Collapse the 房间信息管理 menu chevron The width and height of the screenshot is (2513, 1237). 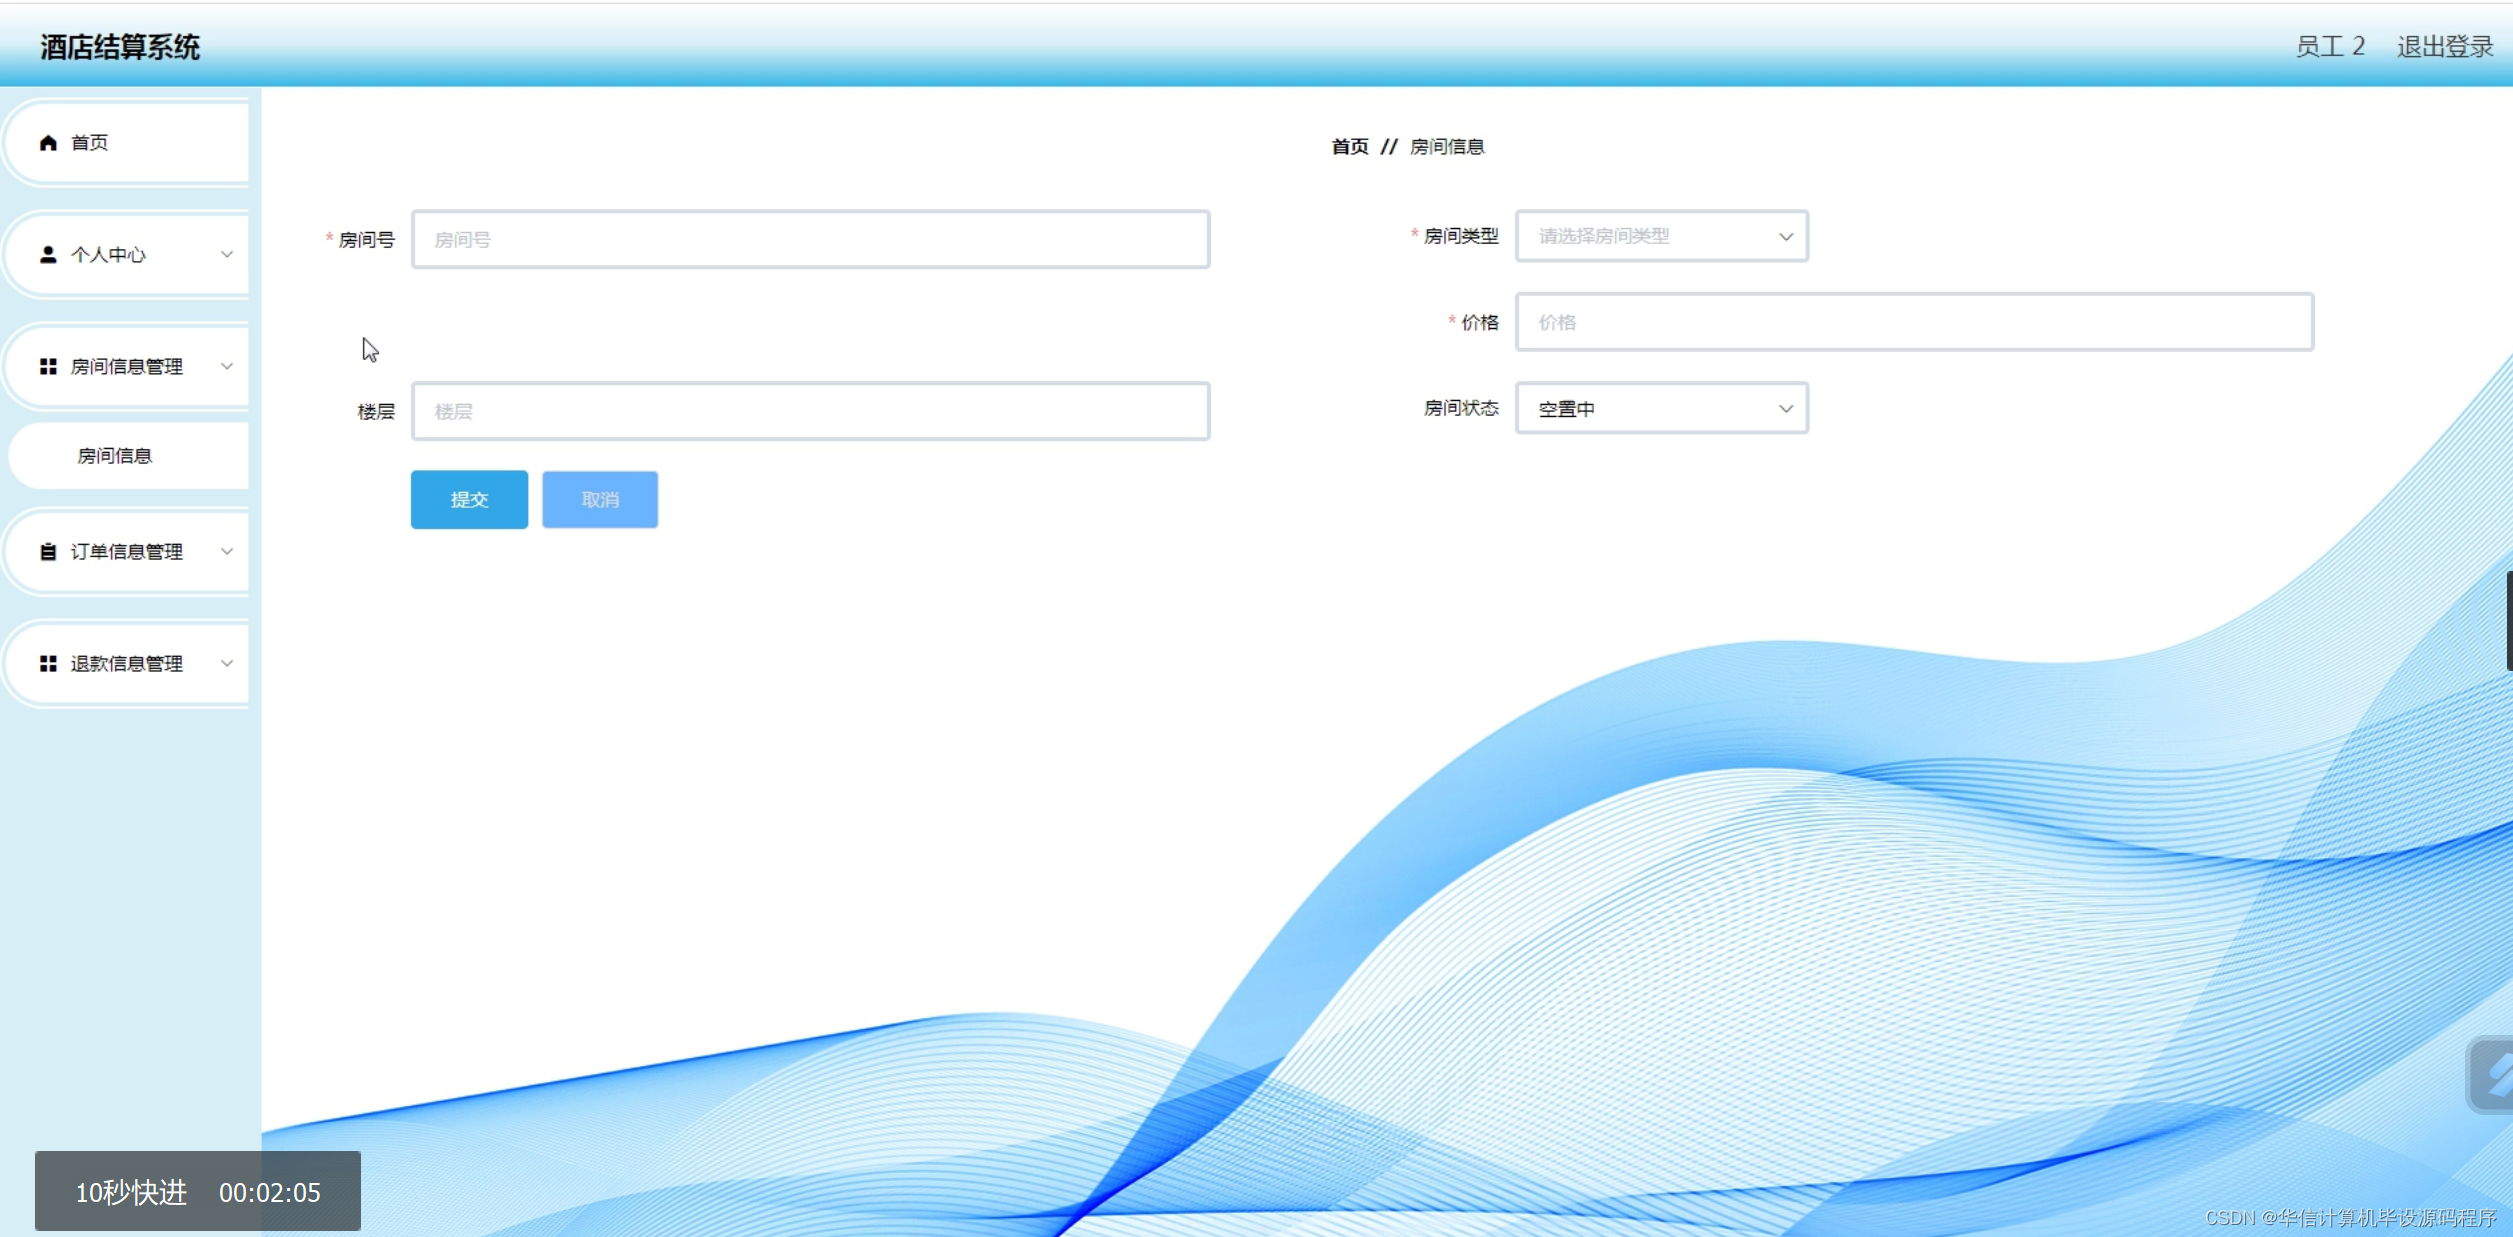[x=227, y=366]
